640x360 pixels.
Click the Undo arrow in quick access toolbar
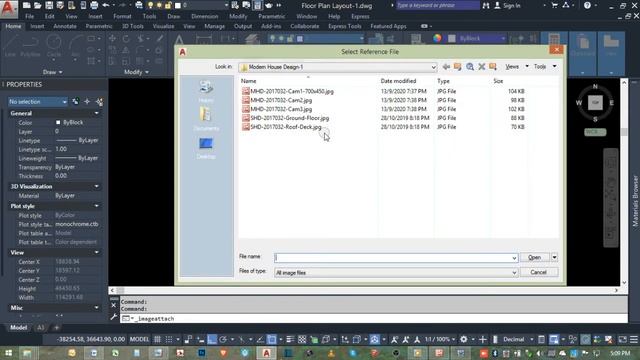(x=106, y=5)
